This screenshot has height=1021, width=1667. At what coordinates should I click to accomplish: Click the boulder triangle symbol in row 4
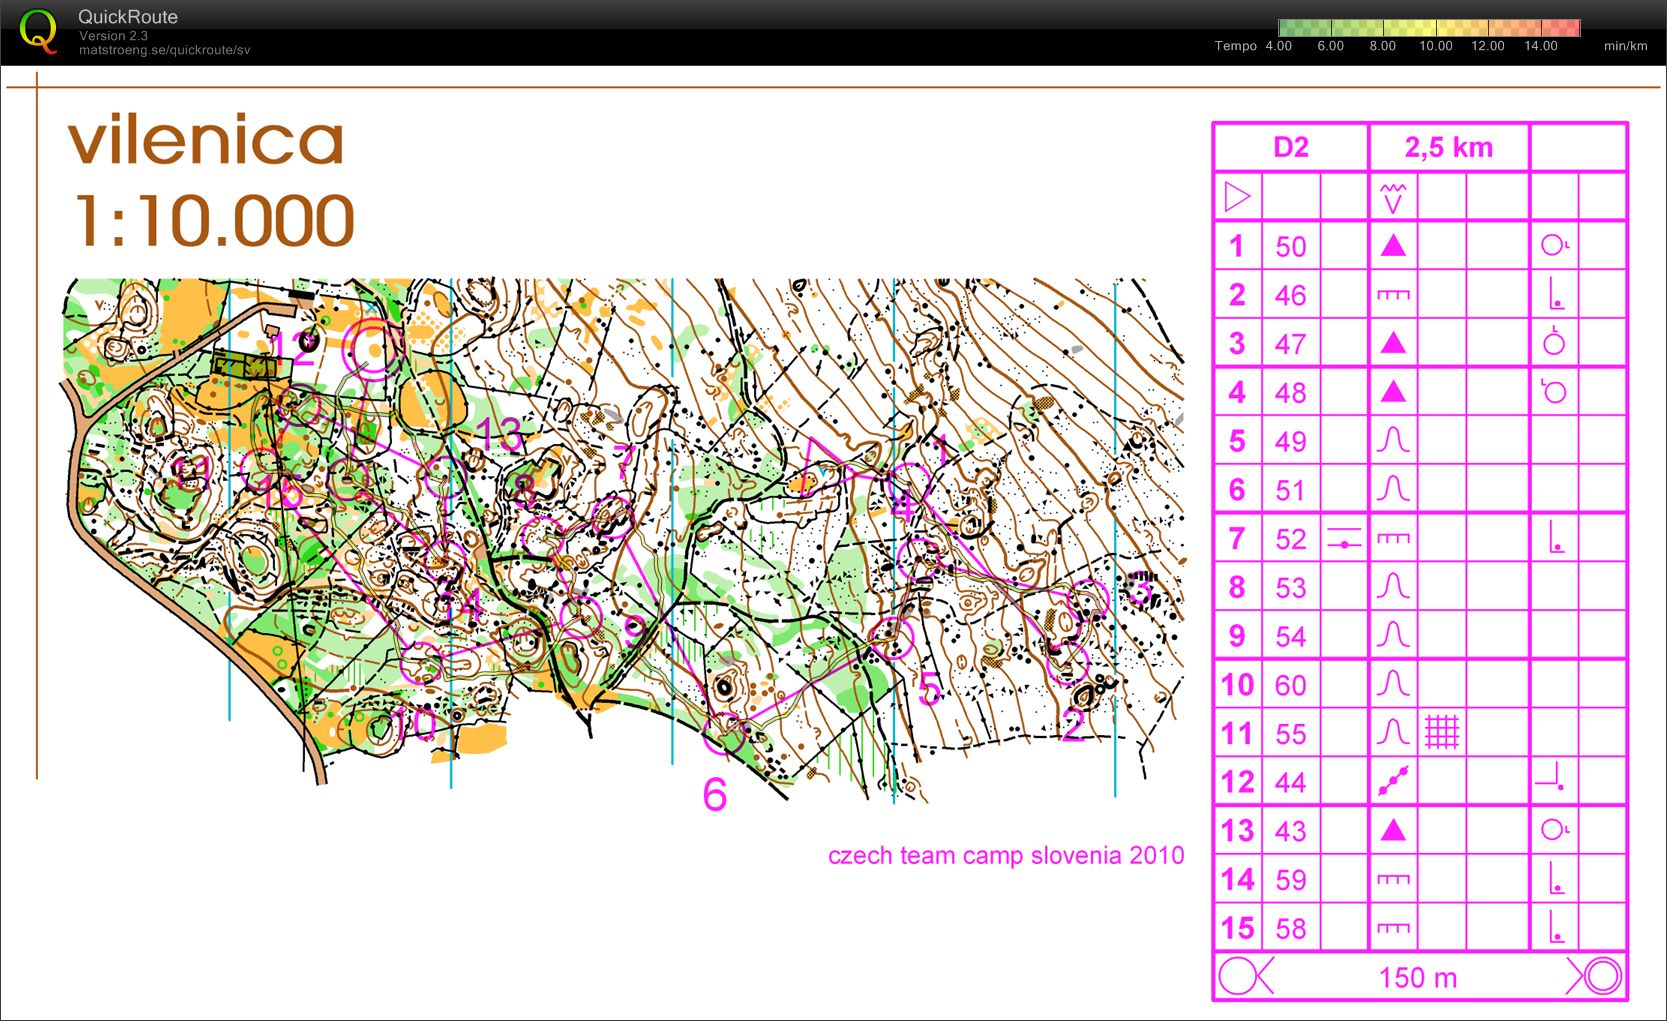[x=1393, y=391]
